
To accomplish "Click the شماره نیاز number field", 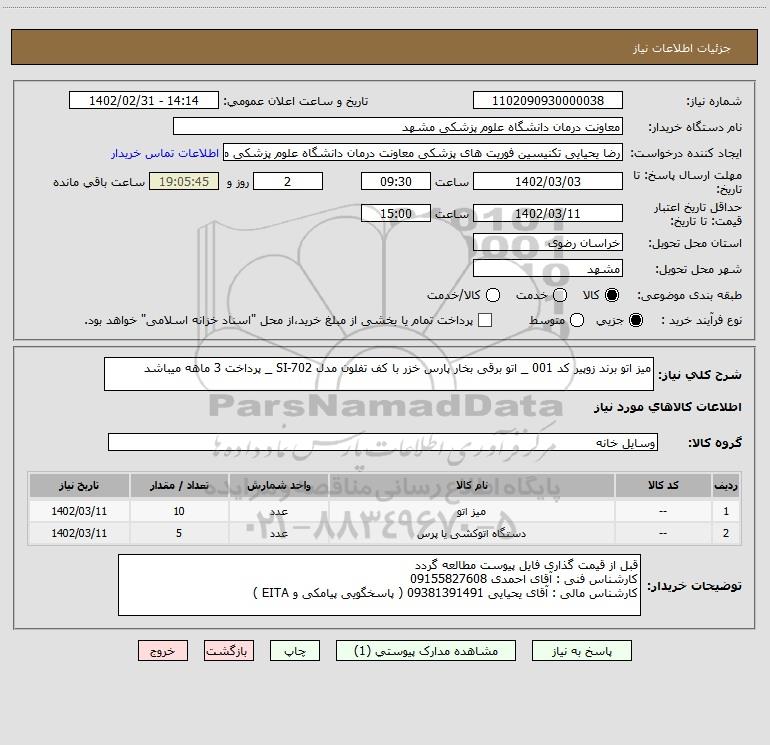I will coord(548,101).
